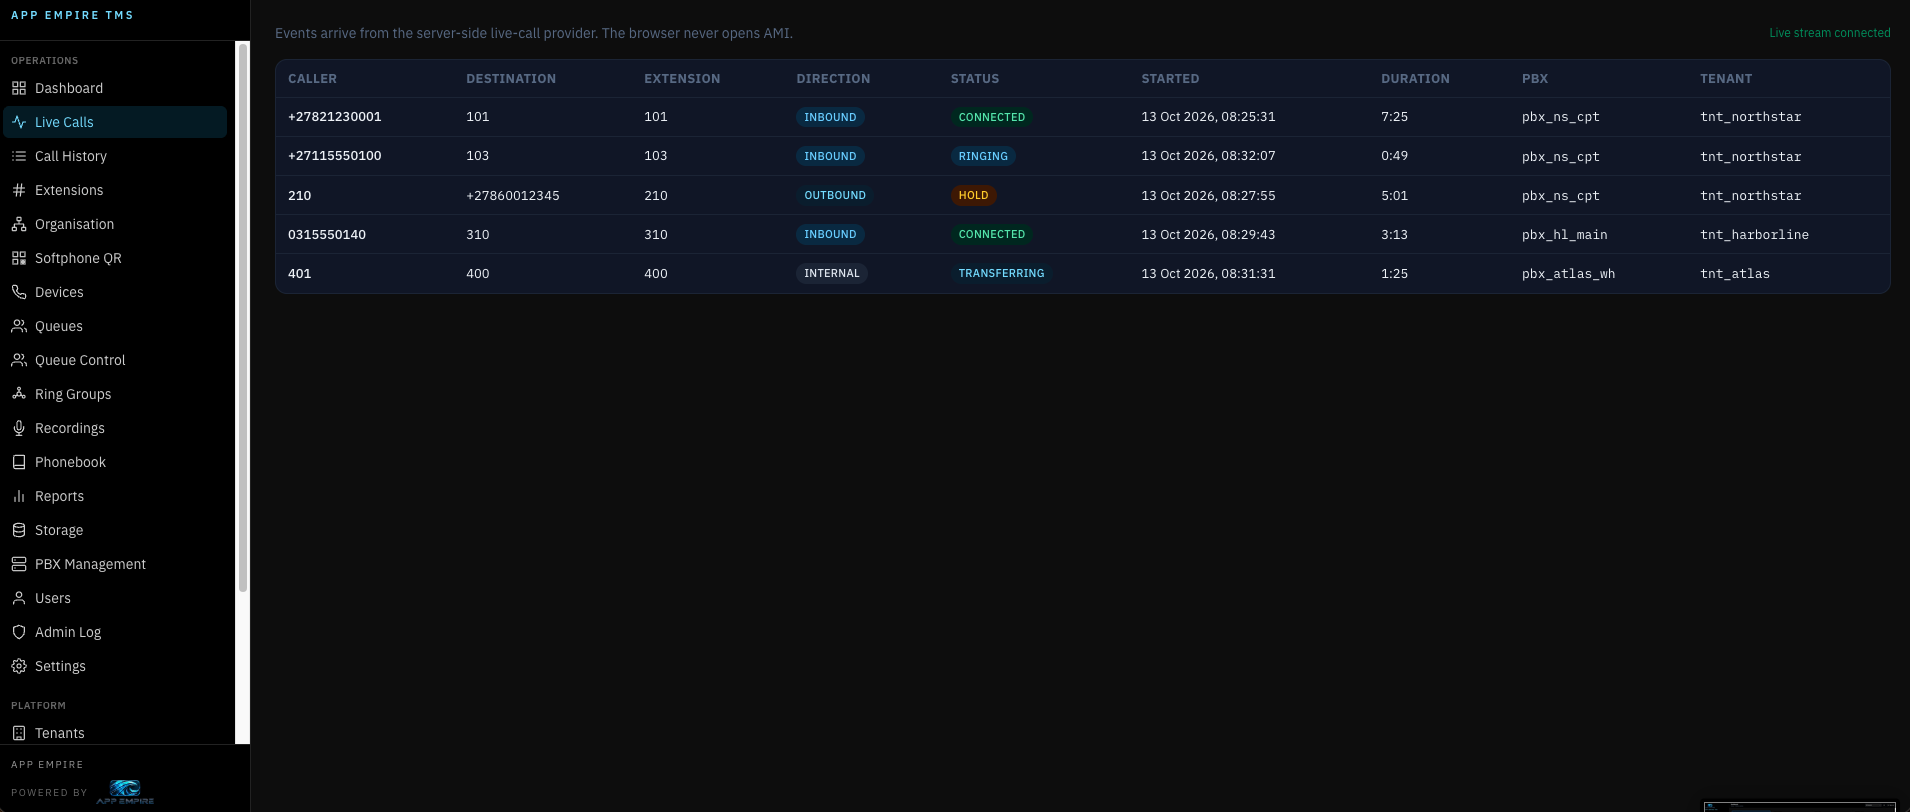Click the Live Calls activity icon
This screenshot has height=812, width=1910.
tap(19, 122)
